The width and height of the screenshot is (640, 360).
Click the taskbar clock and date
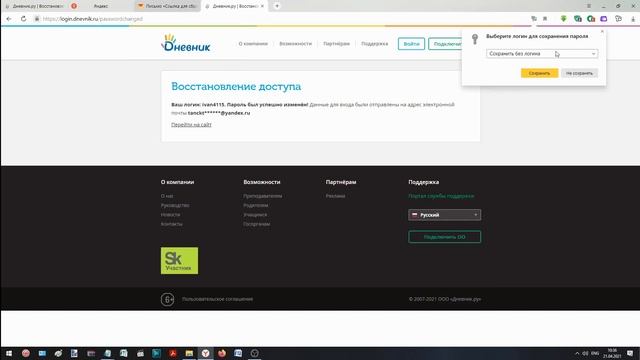point(612,353)
